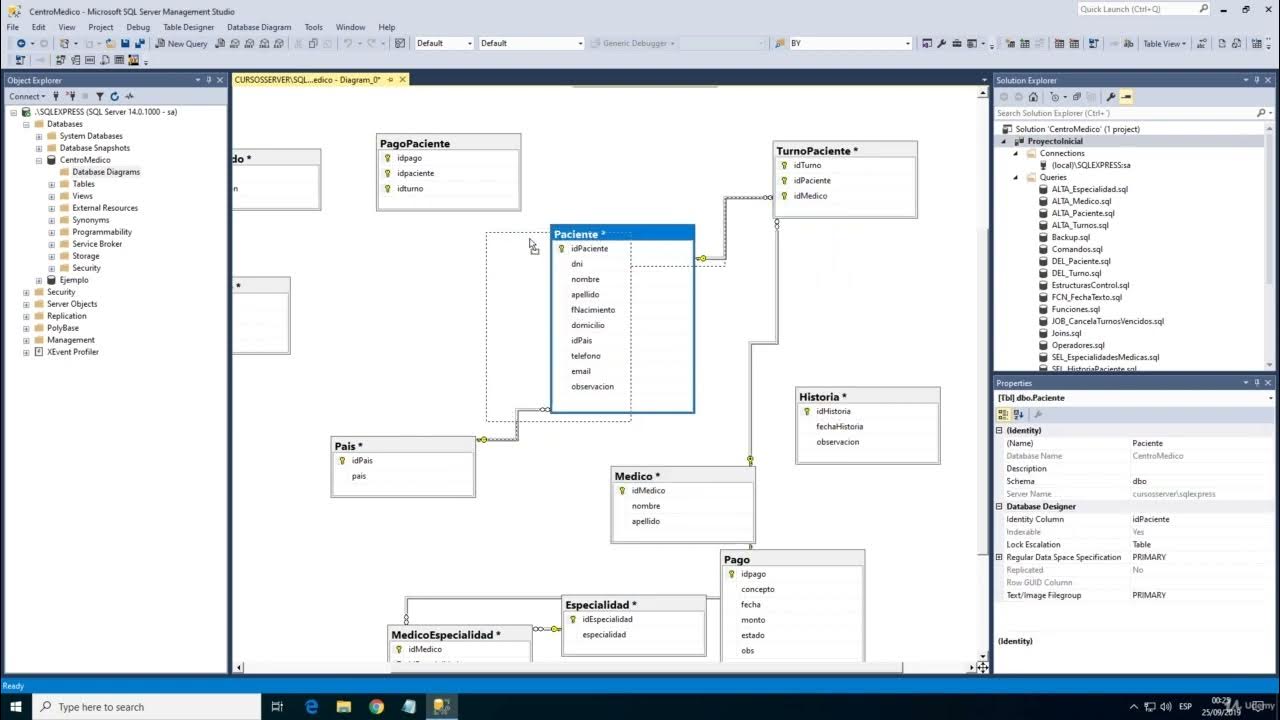Click the Refresh icon in Object Explorer
1280x720 pixels.
114,96
